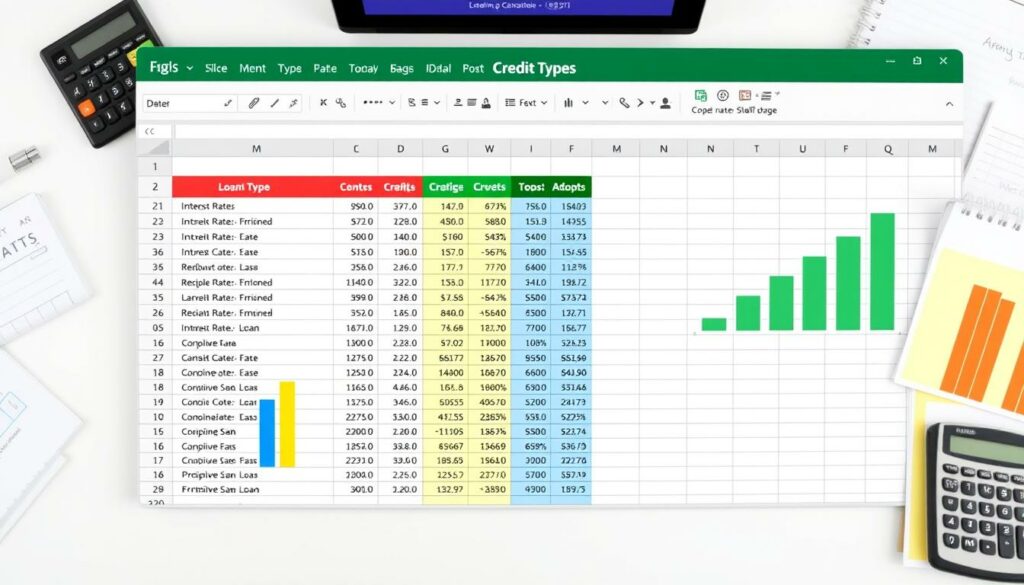Select column header Q
Image resolution: width=1024 pixels, height=585 pixels.
coord(888,149)
